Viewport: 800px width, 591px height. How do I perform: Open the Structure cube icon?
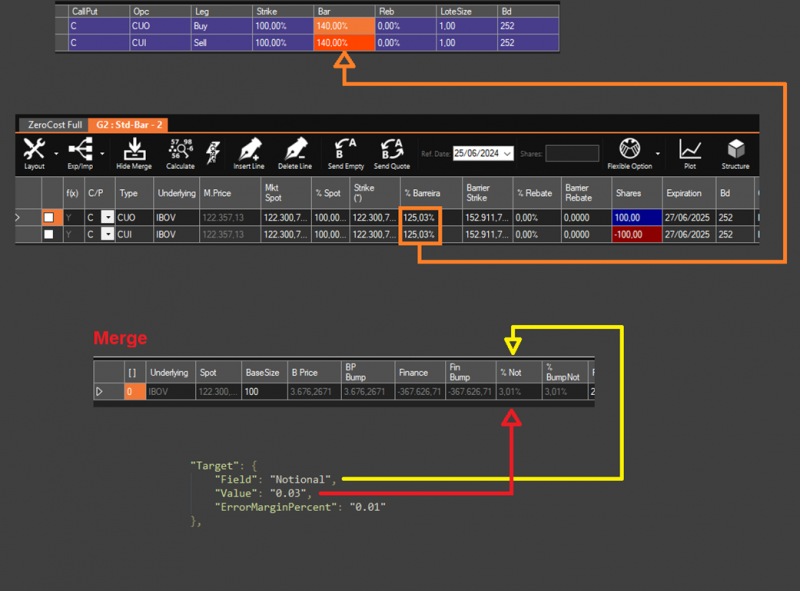(x=735, y=150)
